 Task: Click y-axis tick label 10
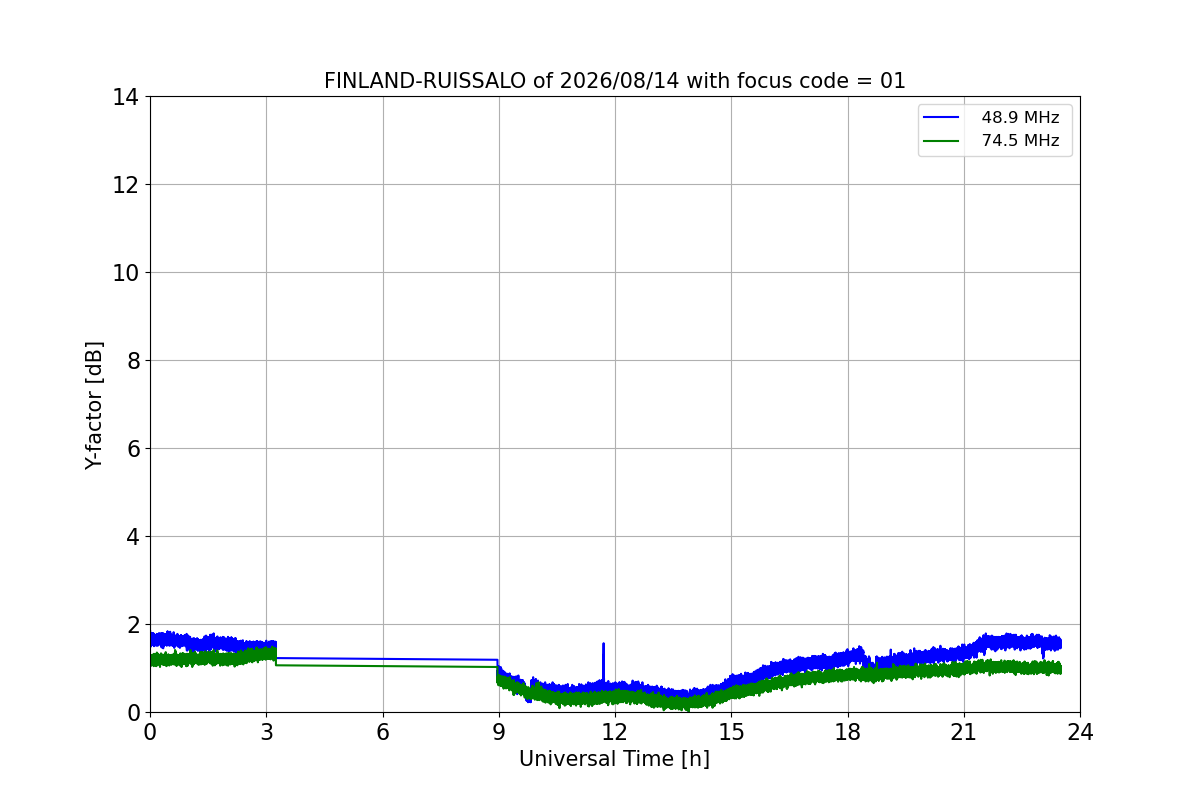(125, 273)
